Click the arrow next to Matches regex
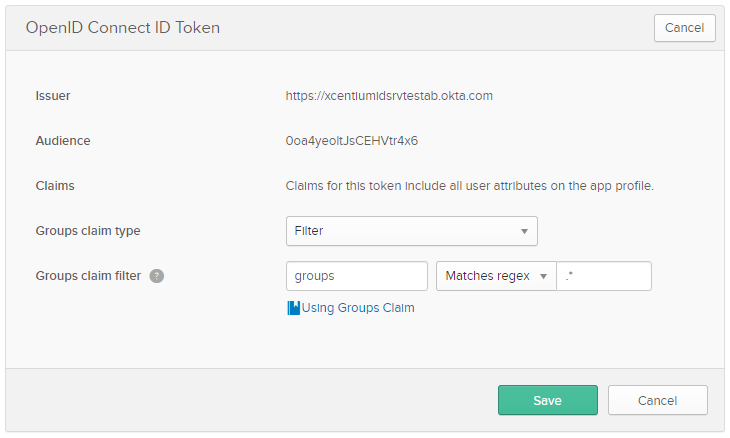This screenshot has width=730, height=438. (x=543, y=276)
